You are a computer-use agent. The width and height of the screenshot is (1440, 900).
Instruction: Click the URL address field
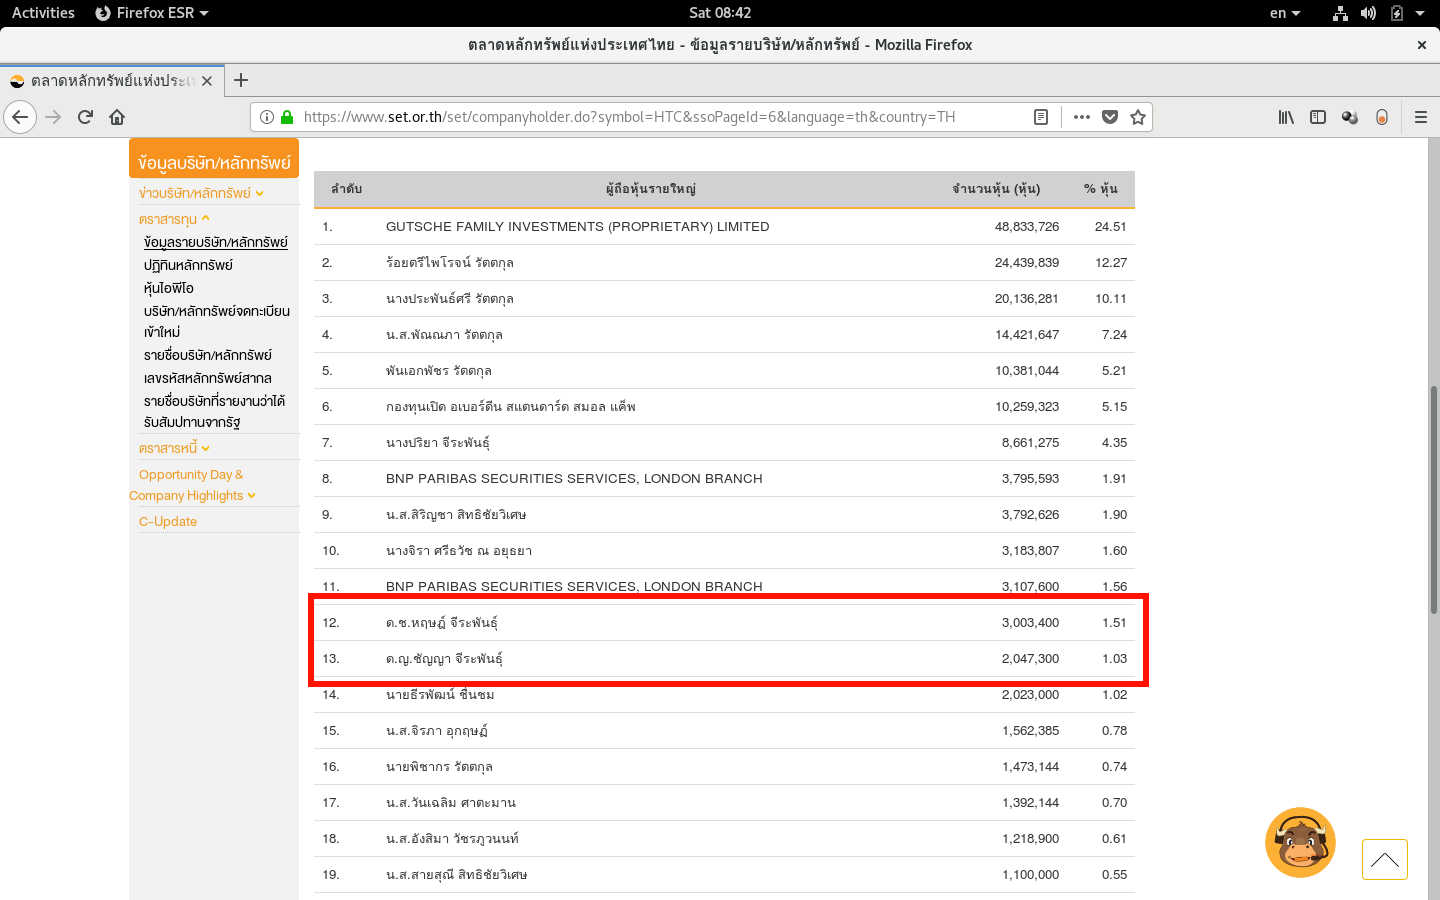pyautogui.click(x=629, y=117)
